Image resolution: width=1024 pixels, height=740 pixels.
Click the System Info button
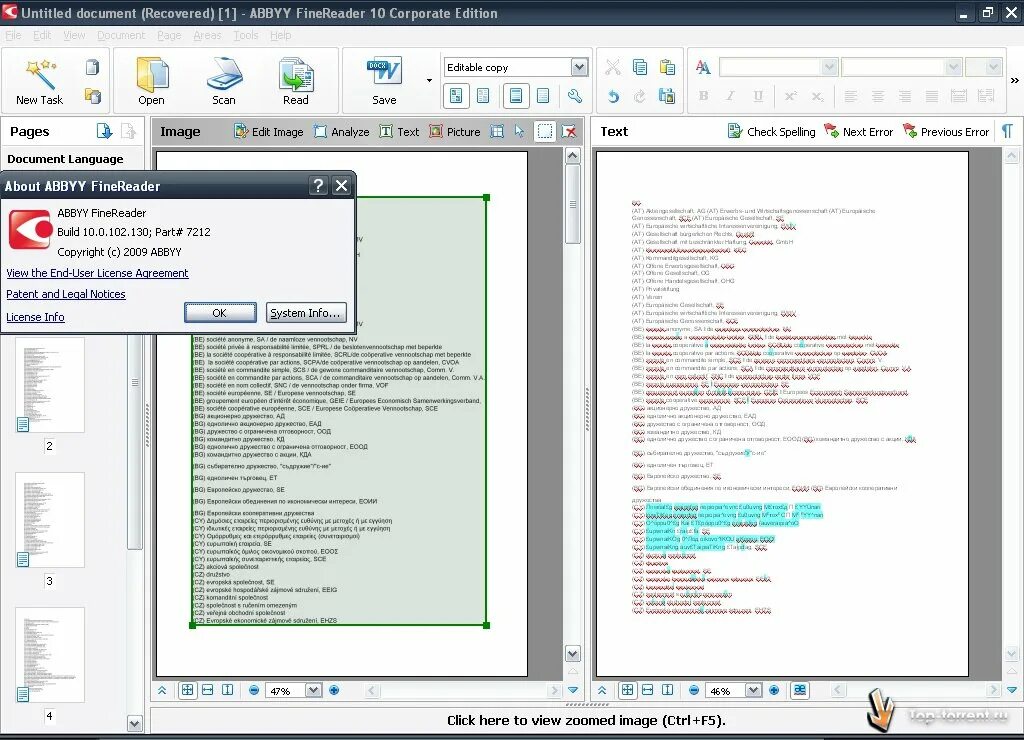pyautogui.click(x=306, y=313)
